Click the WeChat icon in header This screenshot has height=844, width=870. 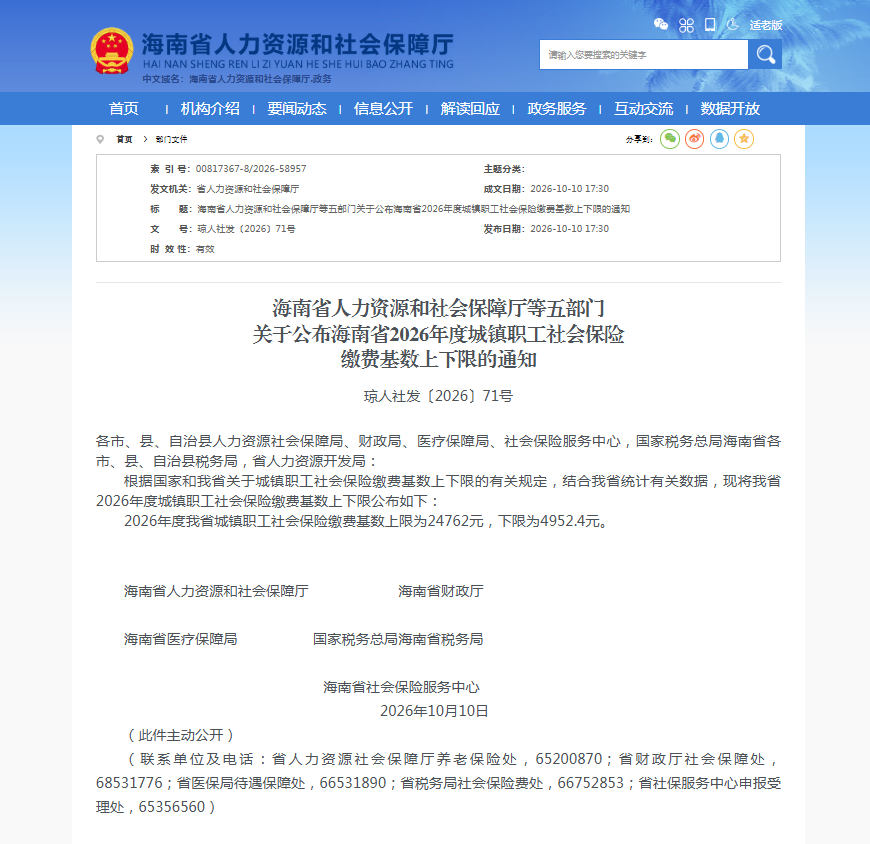[660, 24]
